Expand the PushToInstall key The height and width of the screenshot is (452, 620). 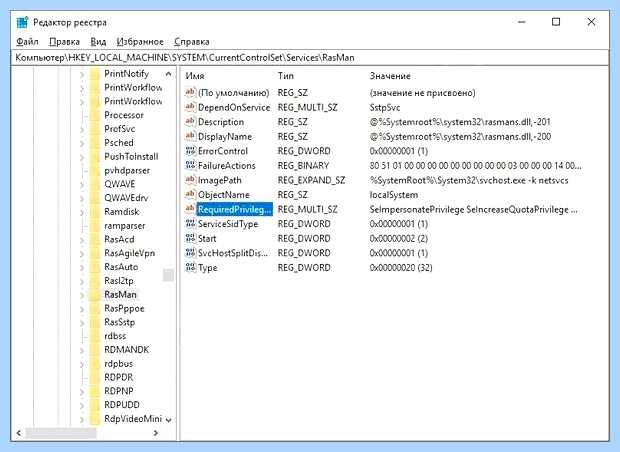point(81,157)
